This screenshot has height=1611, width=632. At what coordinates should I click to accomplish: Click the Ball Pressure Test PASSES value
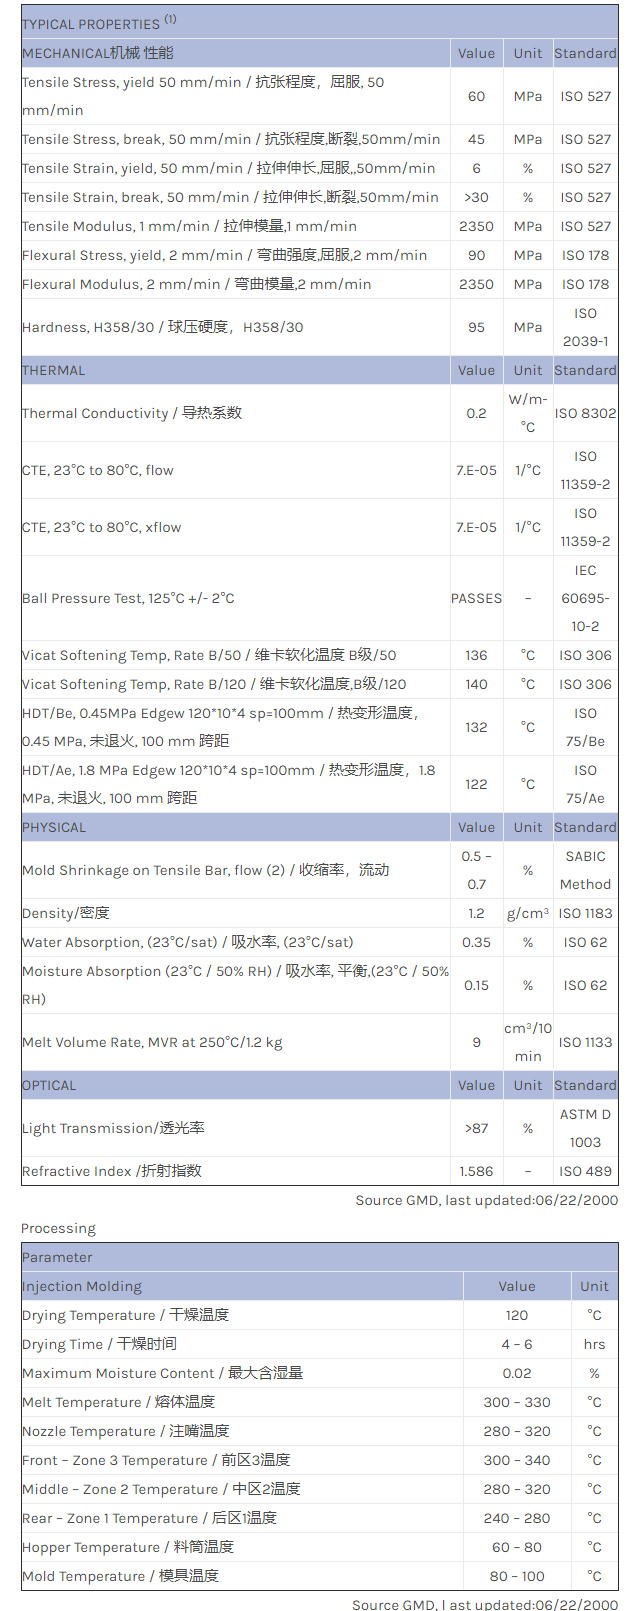(476, 598)
